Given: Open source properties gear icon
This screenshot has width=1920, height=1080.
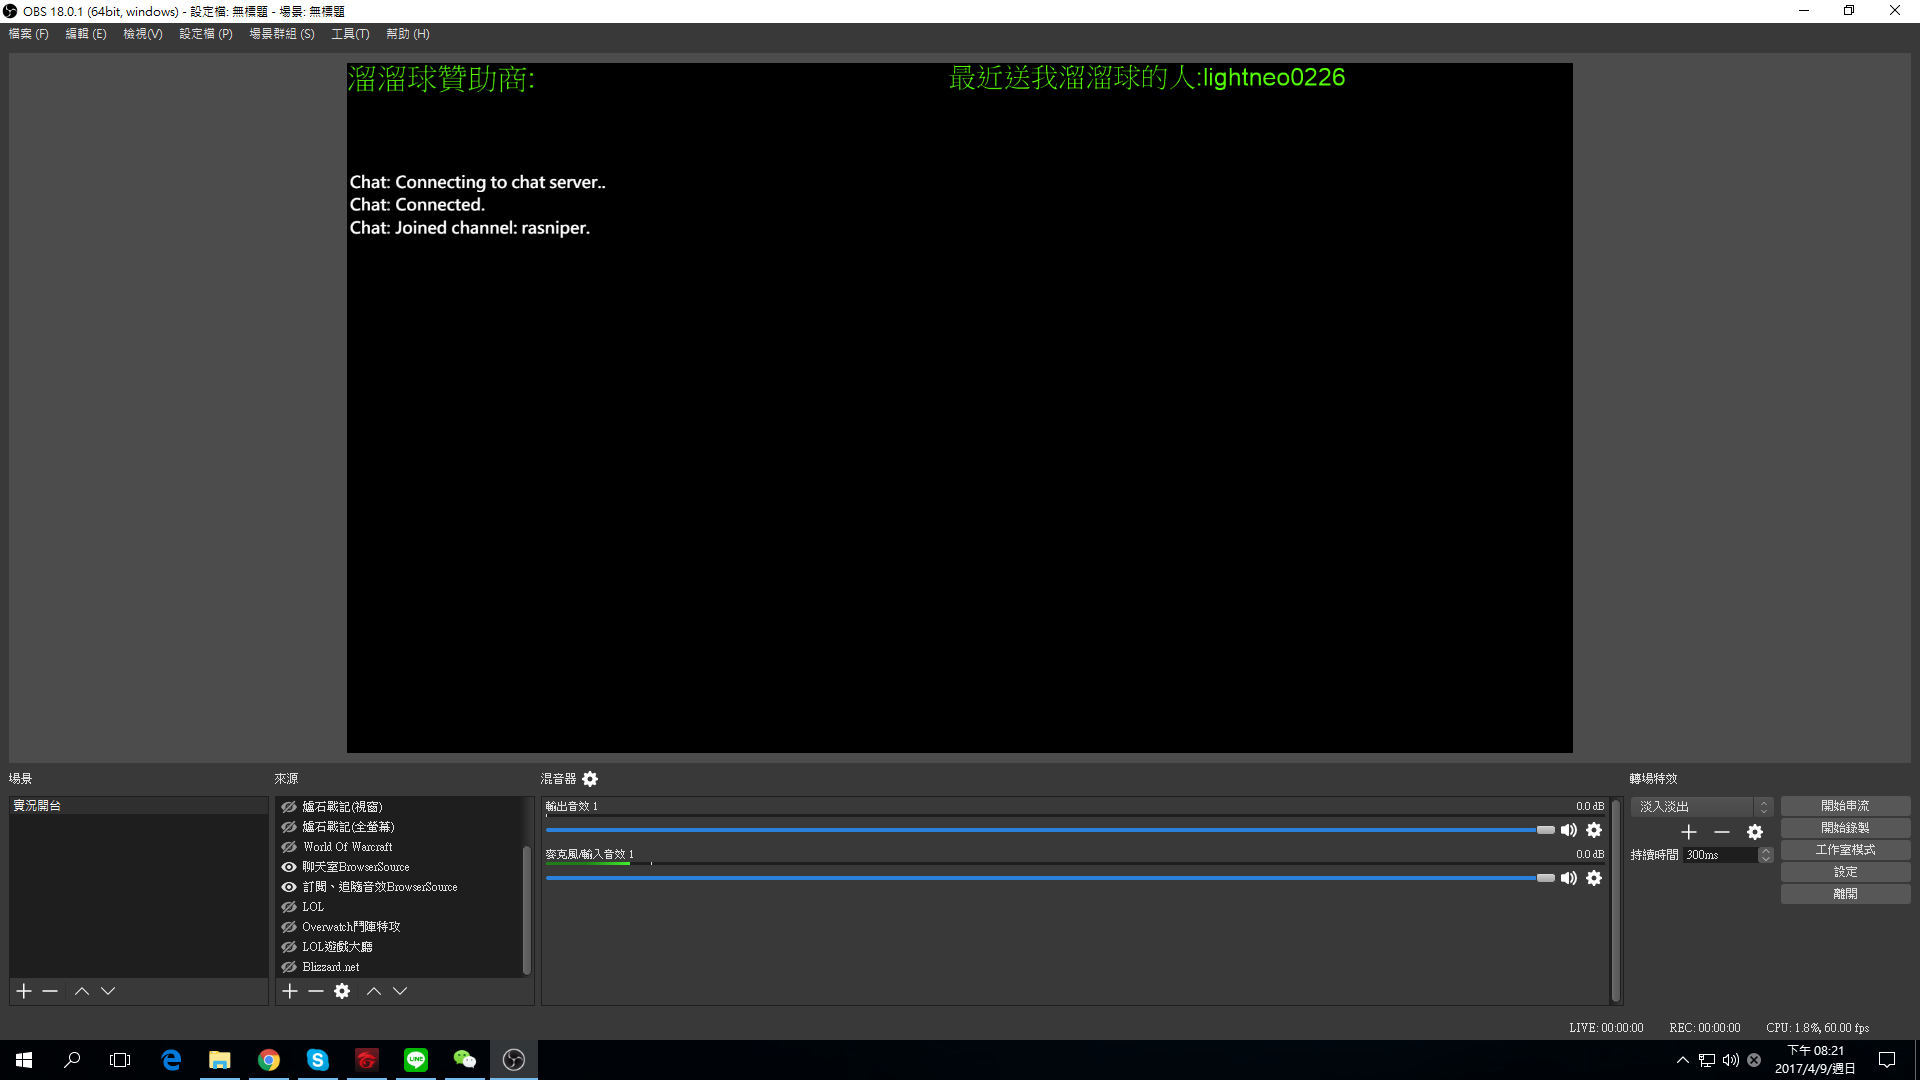Looking at the screenshot, I should coord(342,991).
